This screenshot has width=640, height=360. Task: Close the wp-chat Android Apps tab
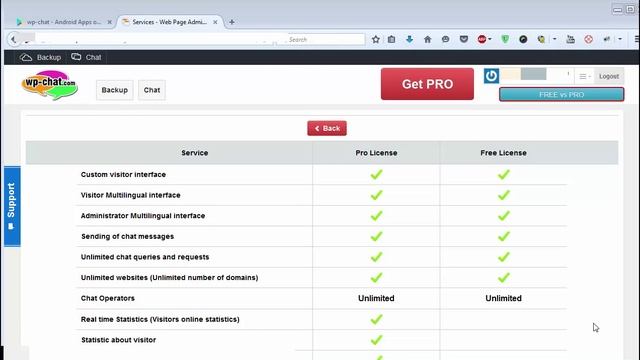pyautogui.click(x=109, y=22)
